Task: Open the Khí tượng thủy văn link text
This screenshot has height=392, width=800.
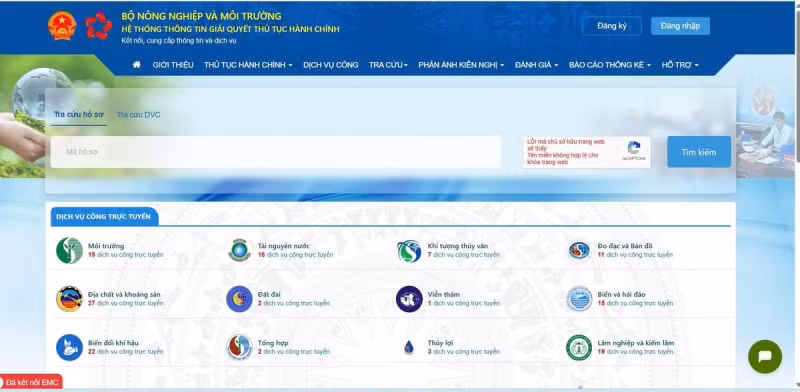Action: pos(458,246)
